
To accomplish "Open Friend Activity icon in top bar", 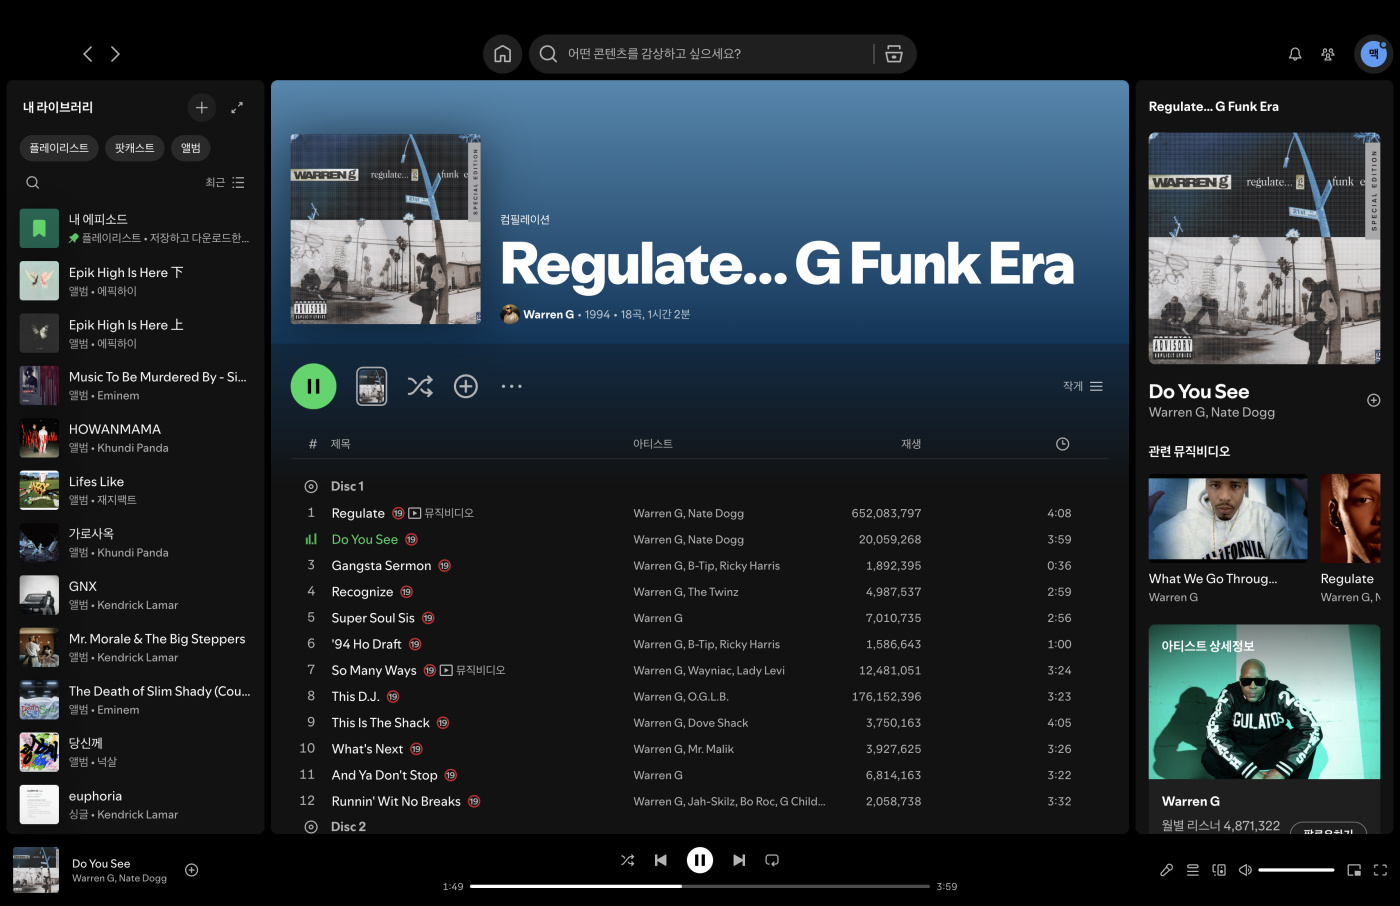I will point(1328,54).
